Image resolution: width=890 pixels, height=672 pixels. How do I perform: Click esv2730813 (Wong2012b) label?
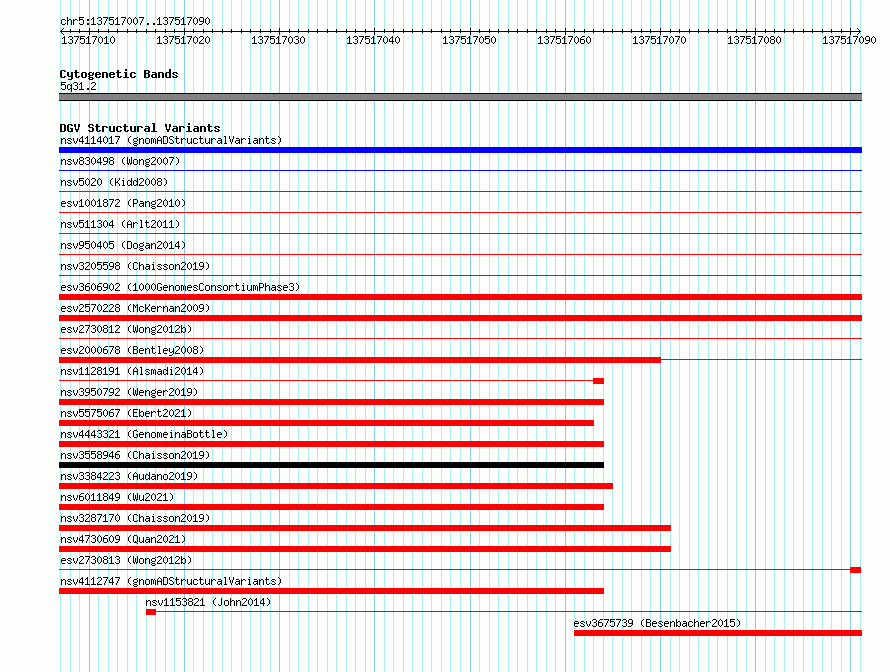[x=126, y=560]
